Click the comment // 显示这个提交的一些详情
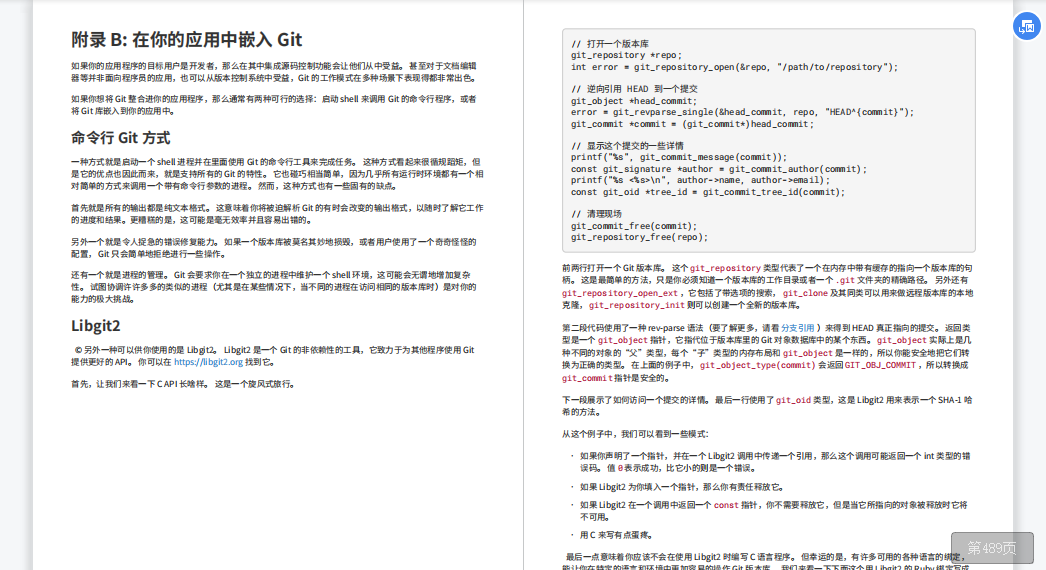 click(x=627, y=146)
